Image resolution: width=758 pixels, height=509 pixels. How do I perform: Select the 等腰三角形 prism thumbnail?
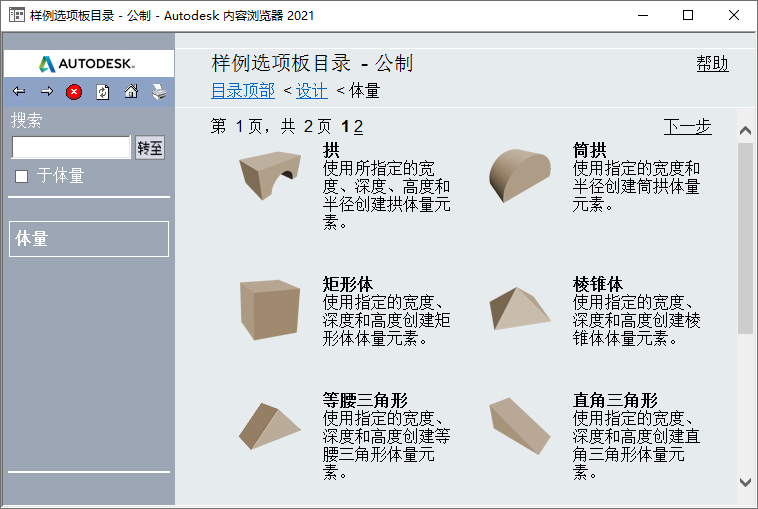[x=270, y=426]
